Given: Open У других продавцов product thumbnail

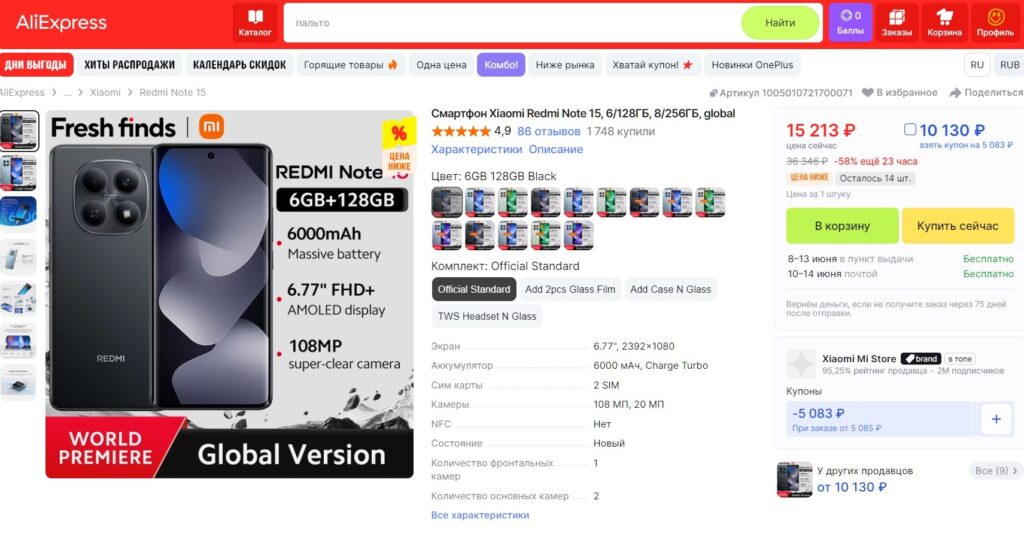Looking at the screenshot, I should tap(794, 480).
